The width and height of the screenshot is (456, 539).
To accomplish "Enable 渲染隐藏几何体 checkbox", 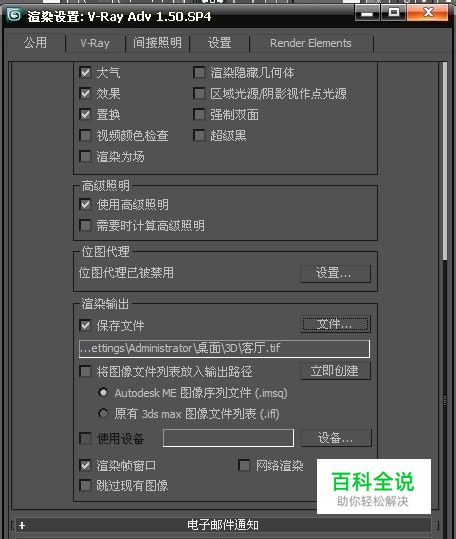I will pos(199,73).
